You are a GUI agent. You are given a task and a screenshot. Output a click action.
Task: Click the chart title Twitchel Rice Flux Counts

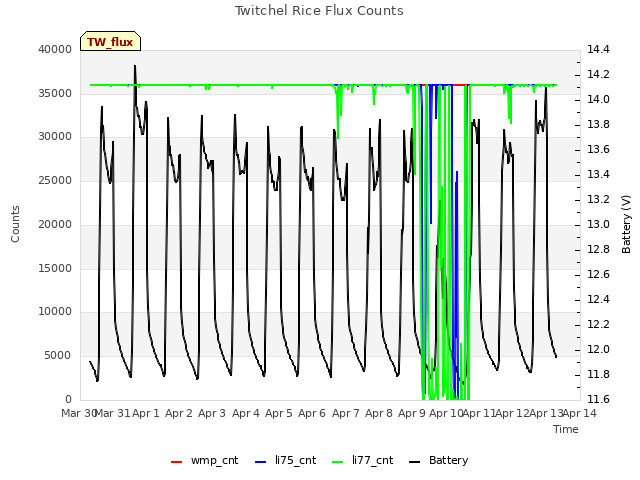point(319,11)
